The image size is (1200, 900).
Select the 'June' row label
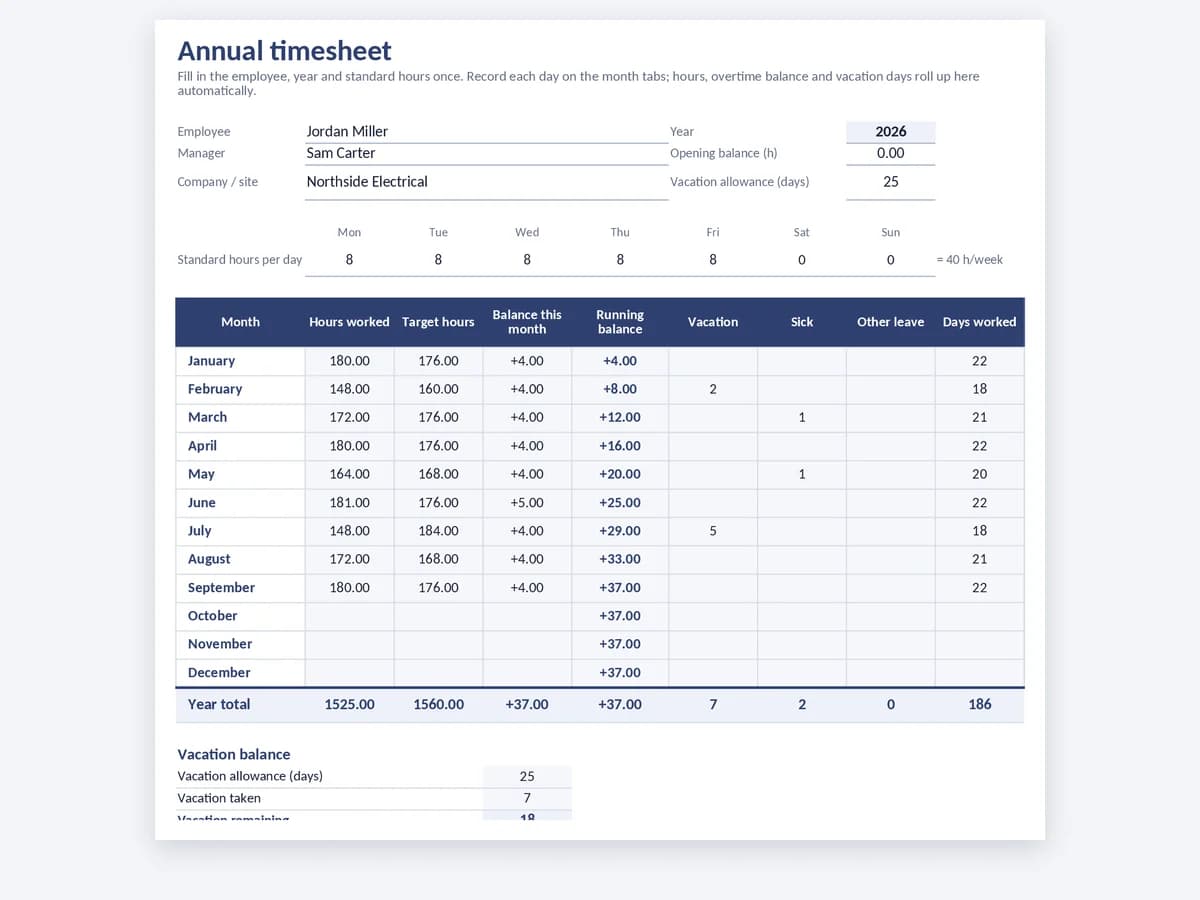coord(240,503)
